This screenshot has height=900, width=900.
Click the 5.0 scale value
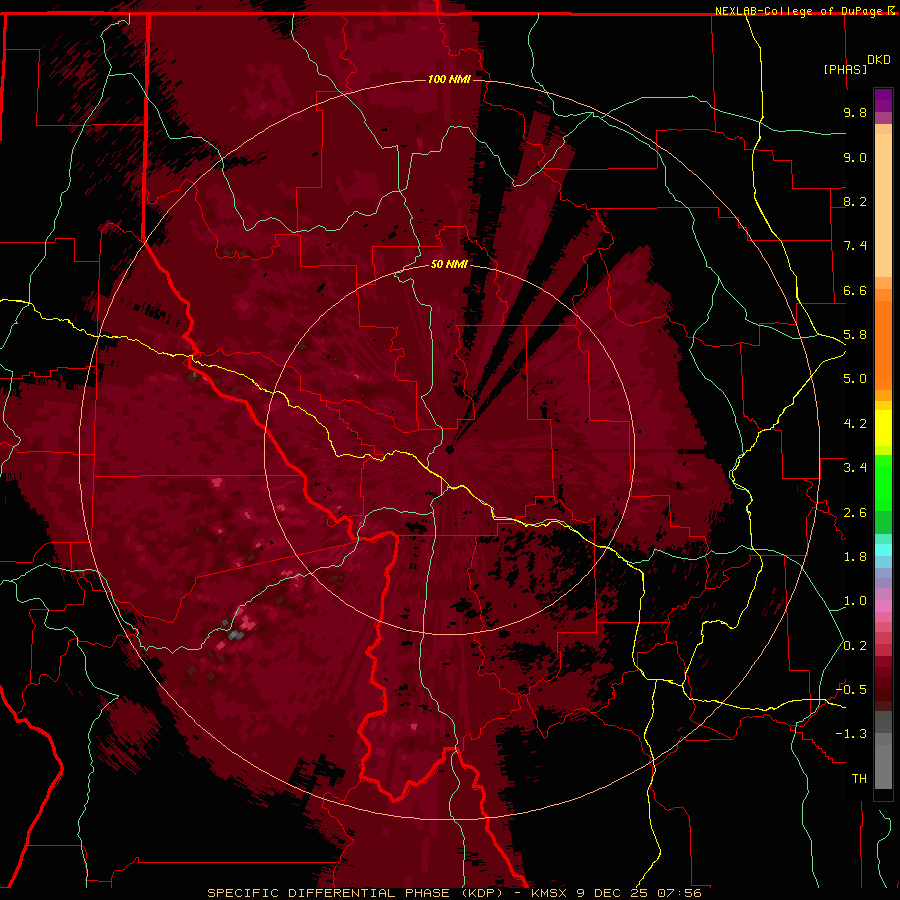click(x=855, y=379)
